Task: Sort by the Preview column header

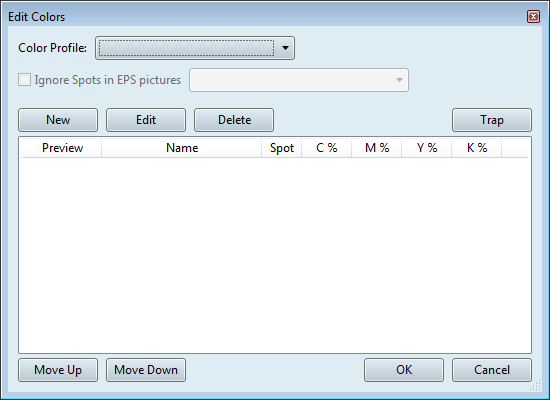Action: [62, 148]
